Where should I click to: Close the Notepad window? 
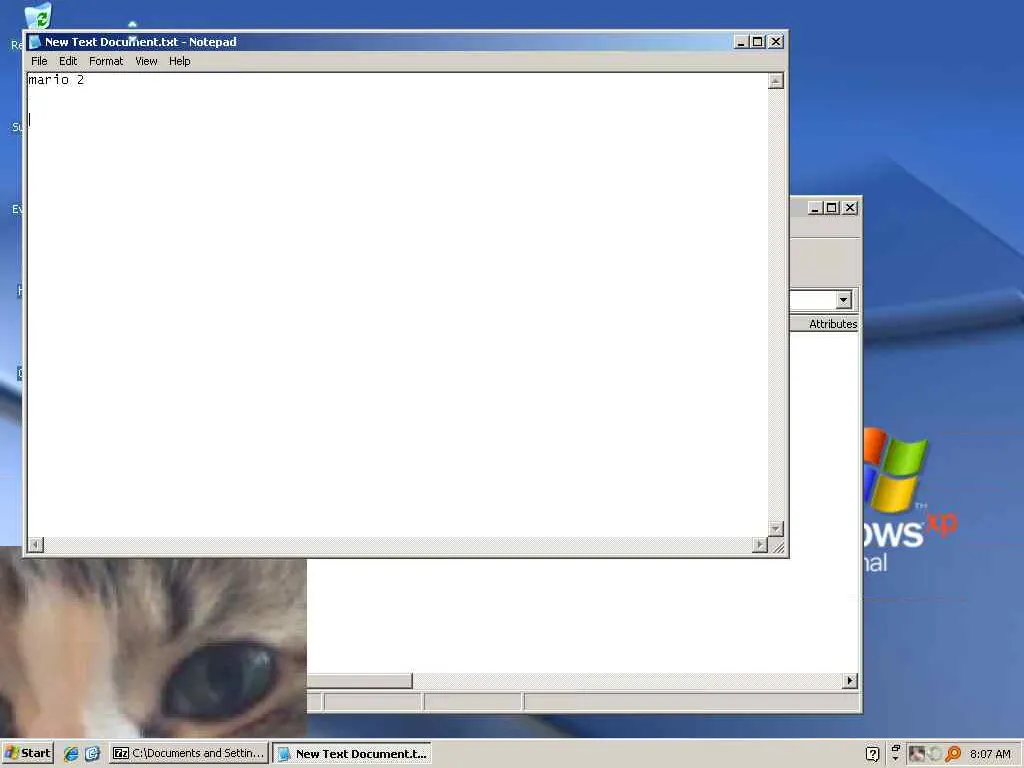coord(776,42)
